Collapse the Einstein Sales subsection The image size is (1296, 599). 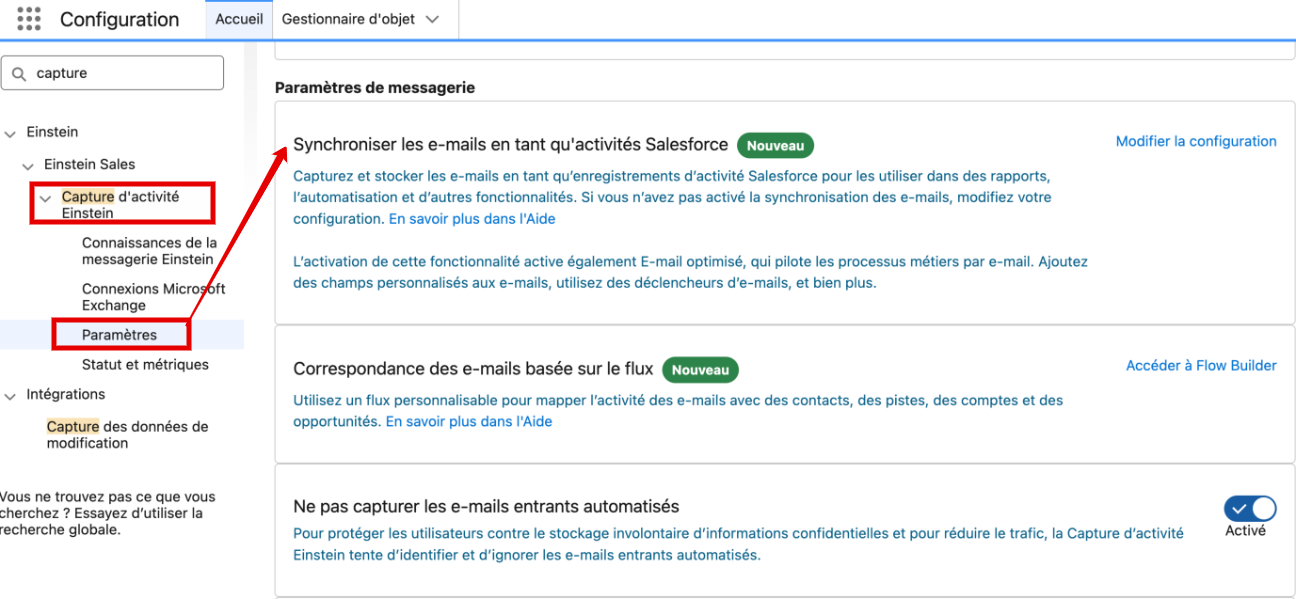tap(28, 165)
